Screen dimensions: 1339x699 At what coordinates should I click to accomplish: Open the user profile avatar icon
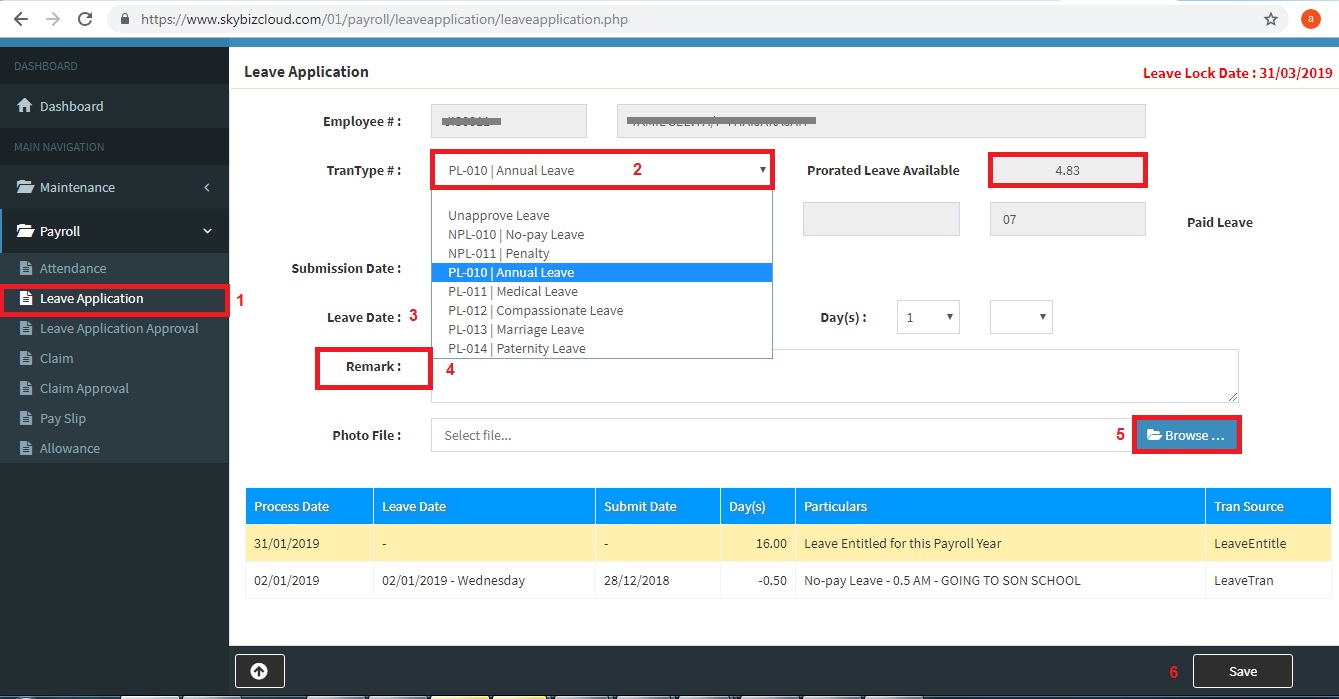point(1309,19)
